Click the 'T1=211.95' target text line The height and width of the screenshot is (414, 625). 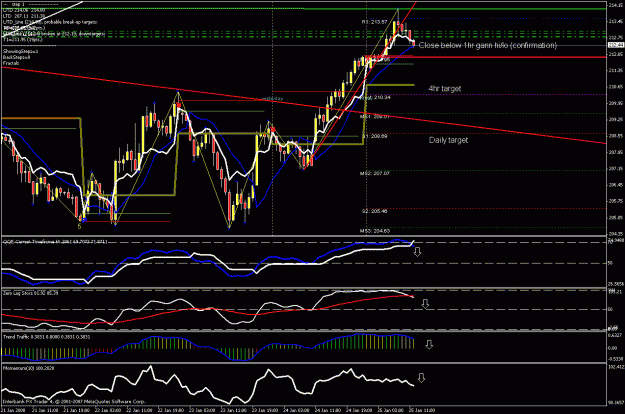(x=23, y=40)
